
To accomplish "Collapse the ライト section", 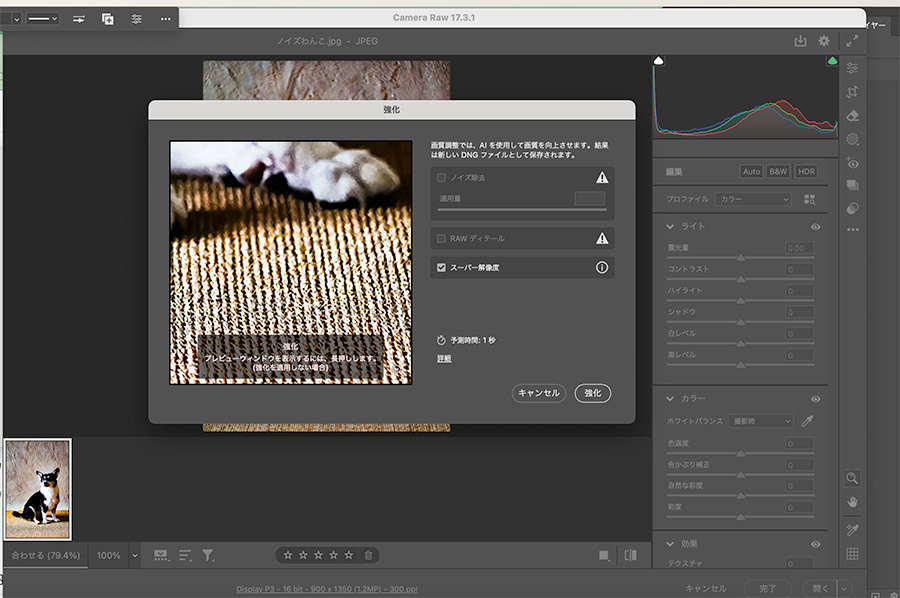I will pos(670,227).
